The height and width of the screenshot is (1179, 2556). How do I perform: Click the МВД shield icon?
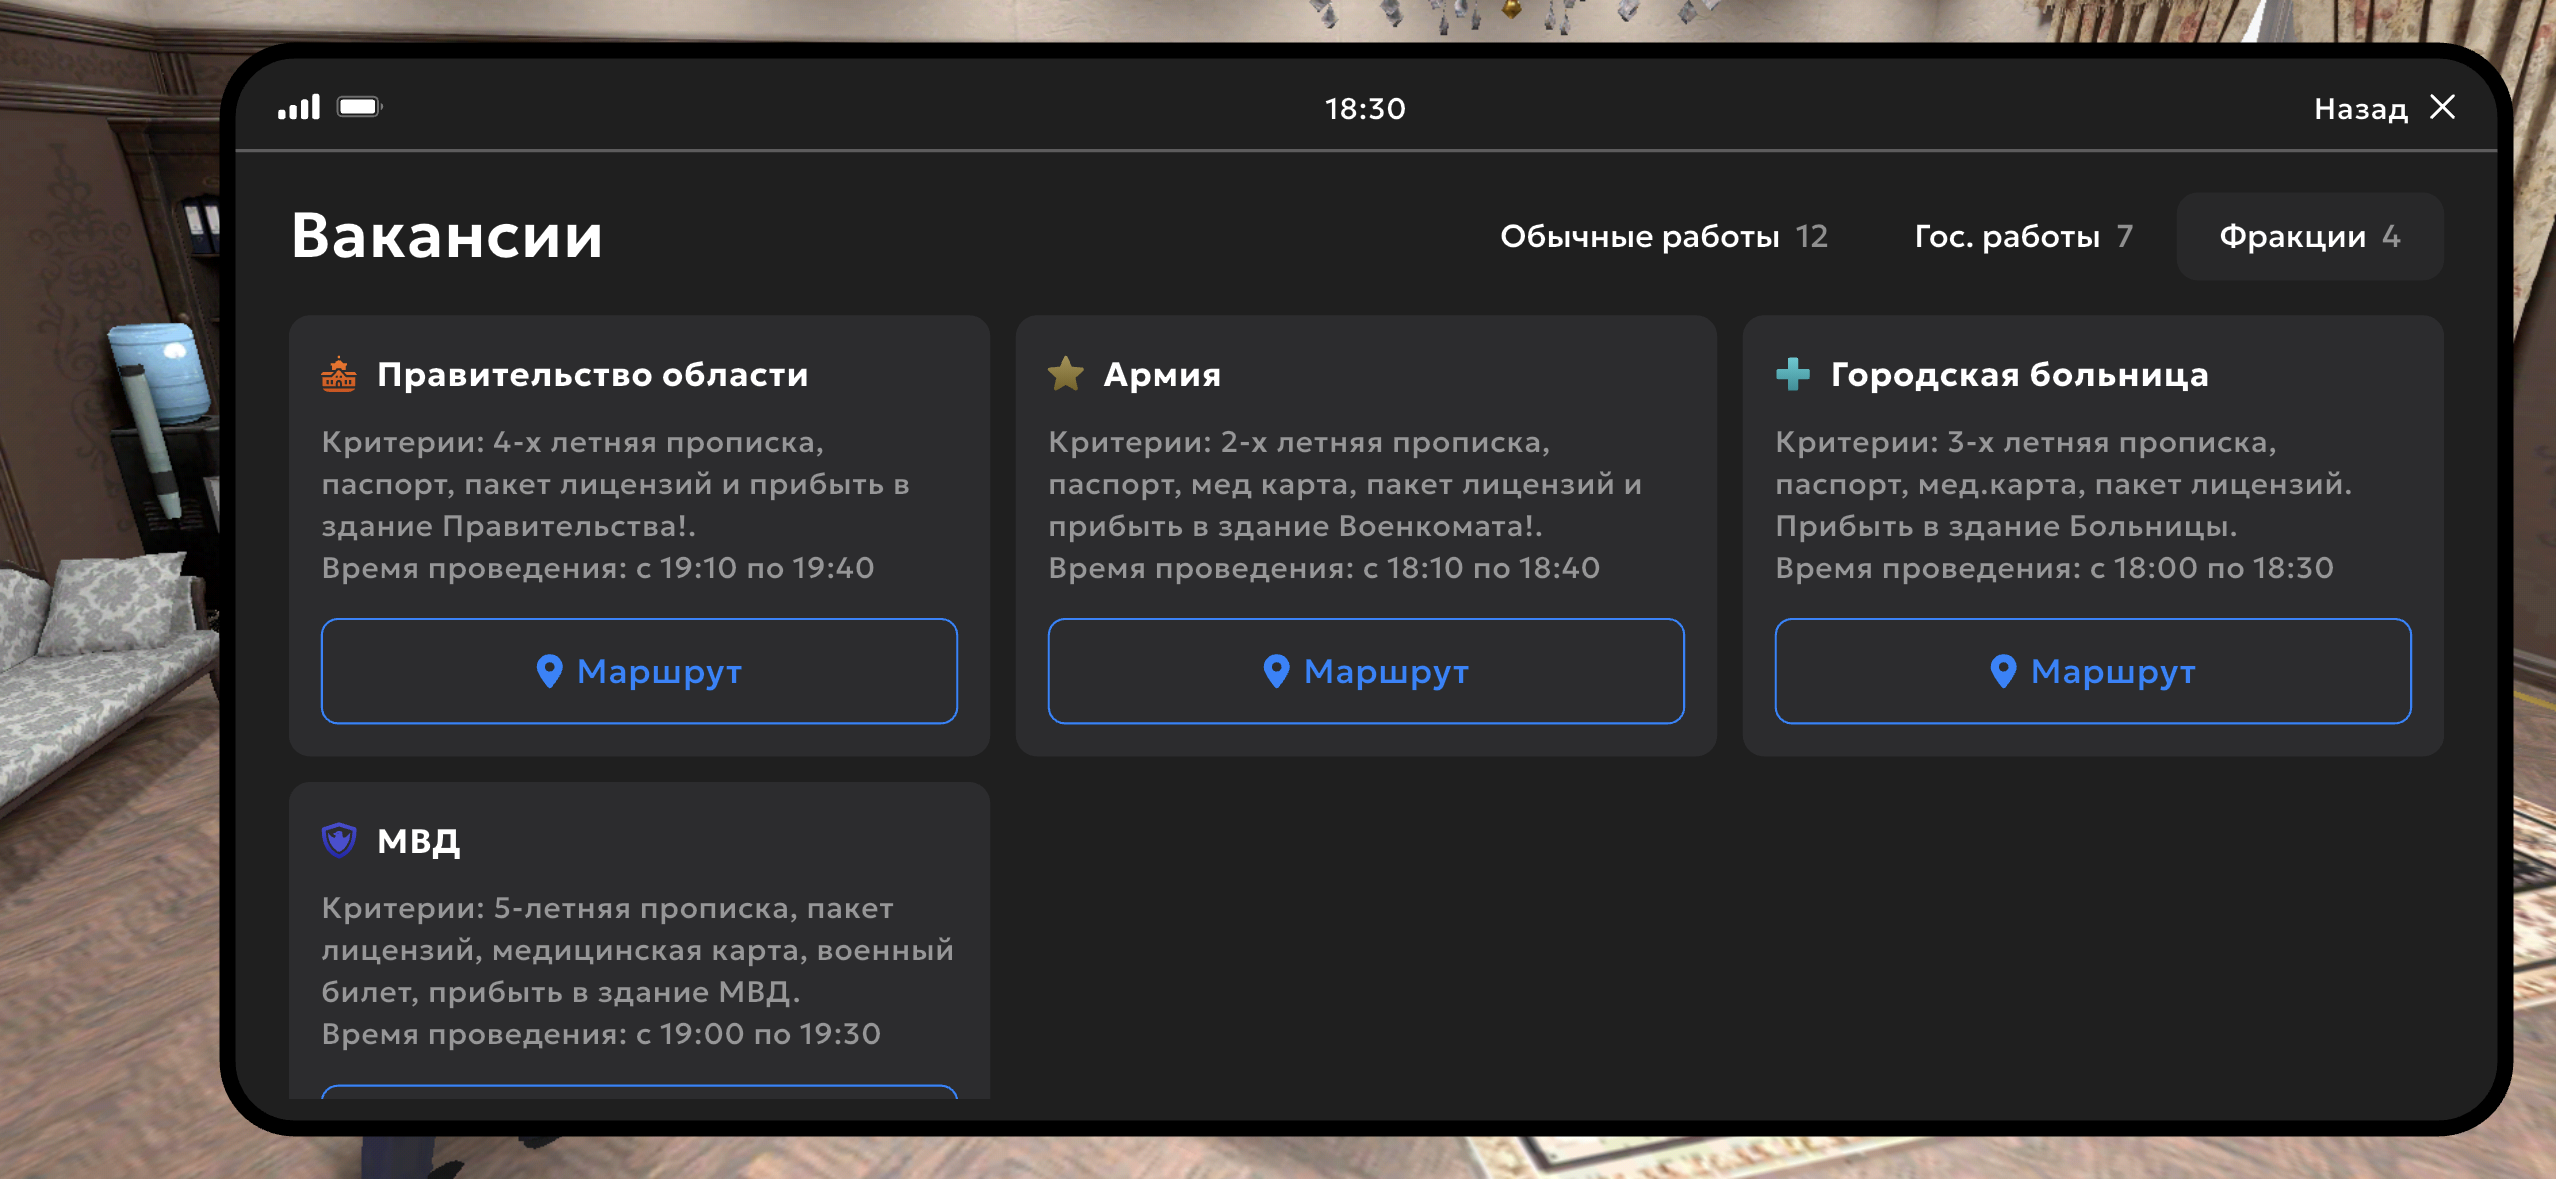pyautogui.click(x=339, y=840)
